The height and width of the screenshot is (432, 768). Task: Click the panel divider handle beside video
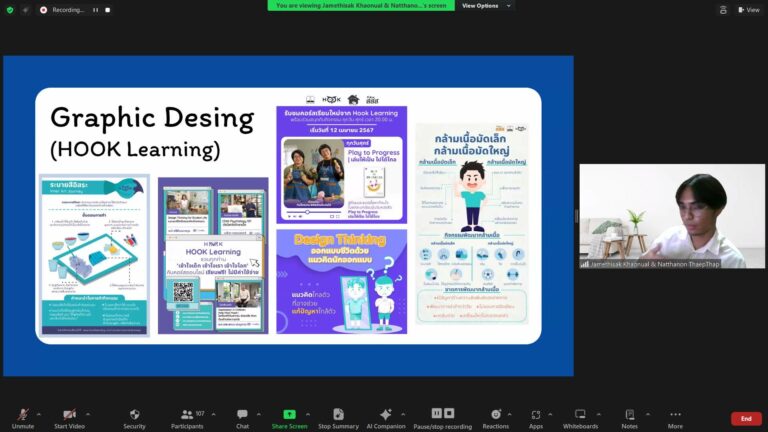pyautogui.click(x=576, y=216)
